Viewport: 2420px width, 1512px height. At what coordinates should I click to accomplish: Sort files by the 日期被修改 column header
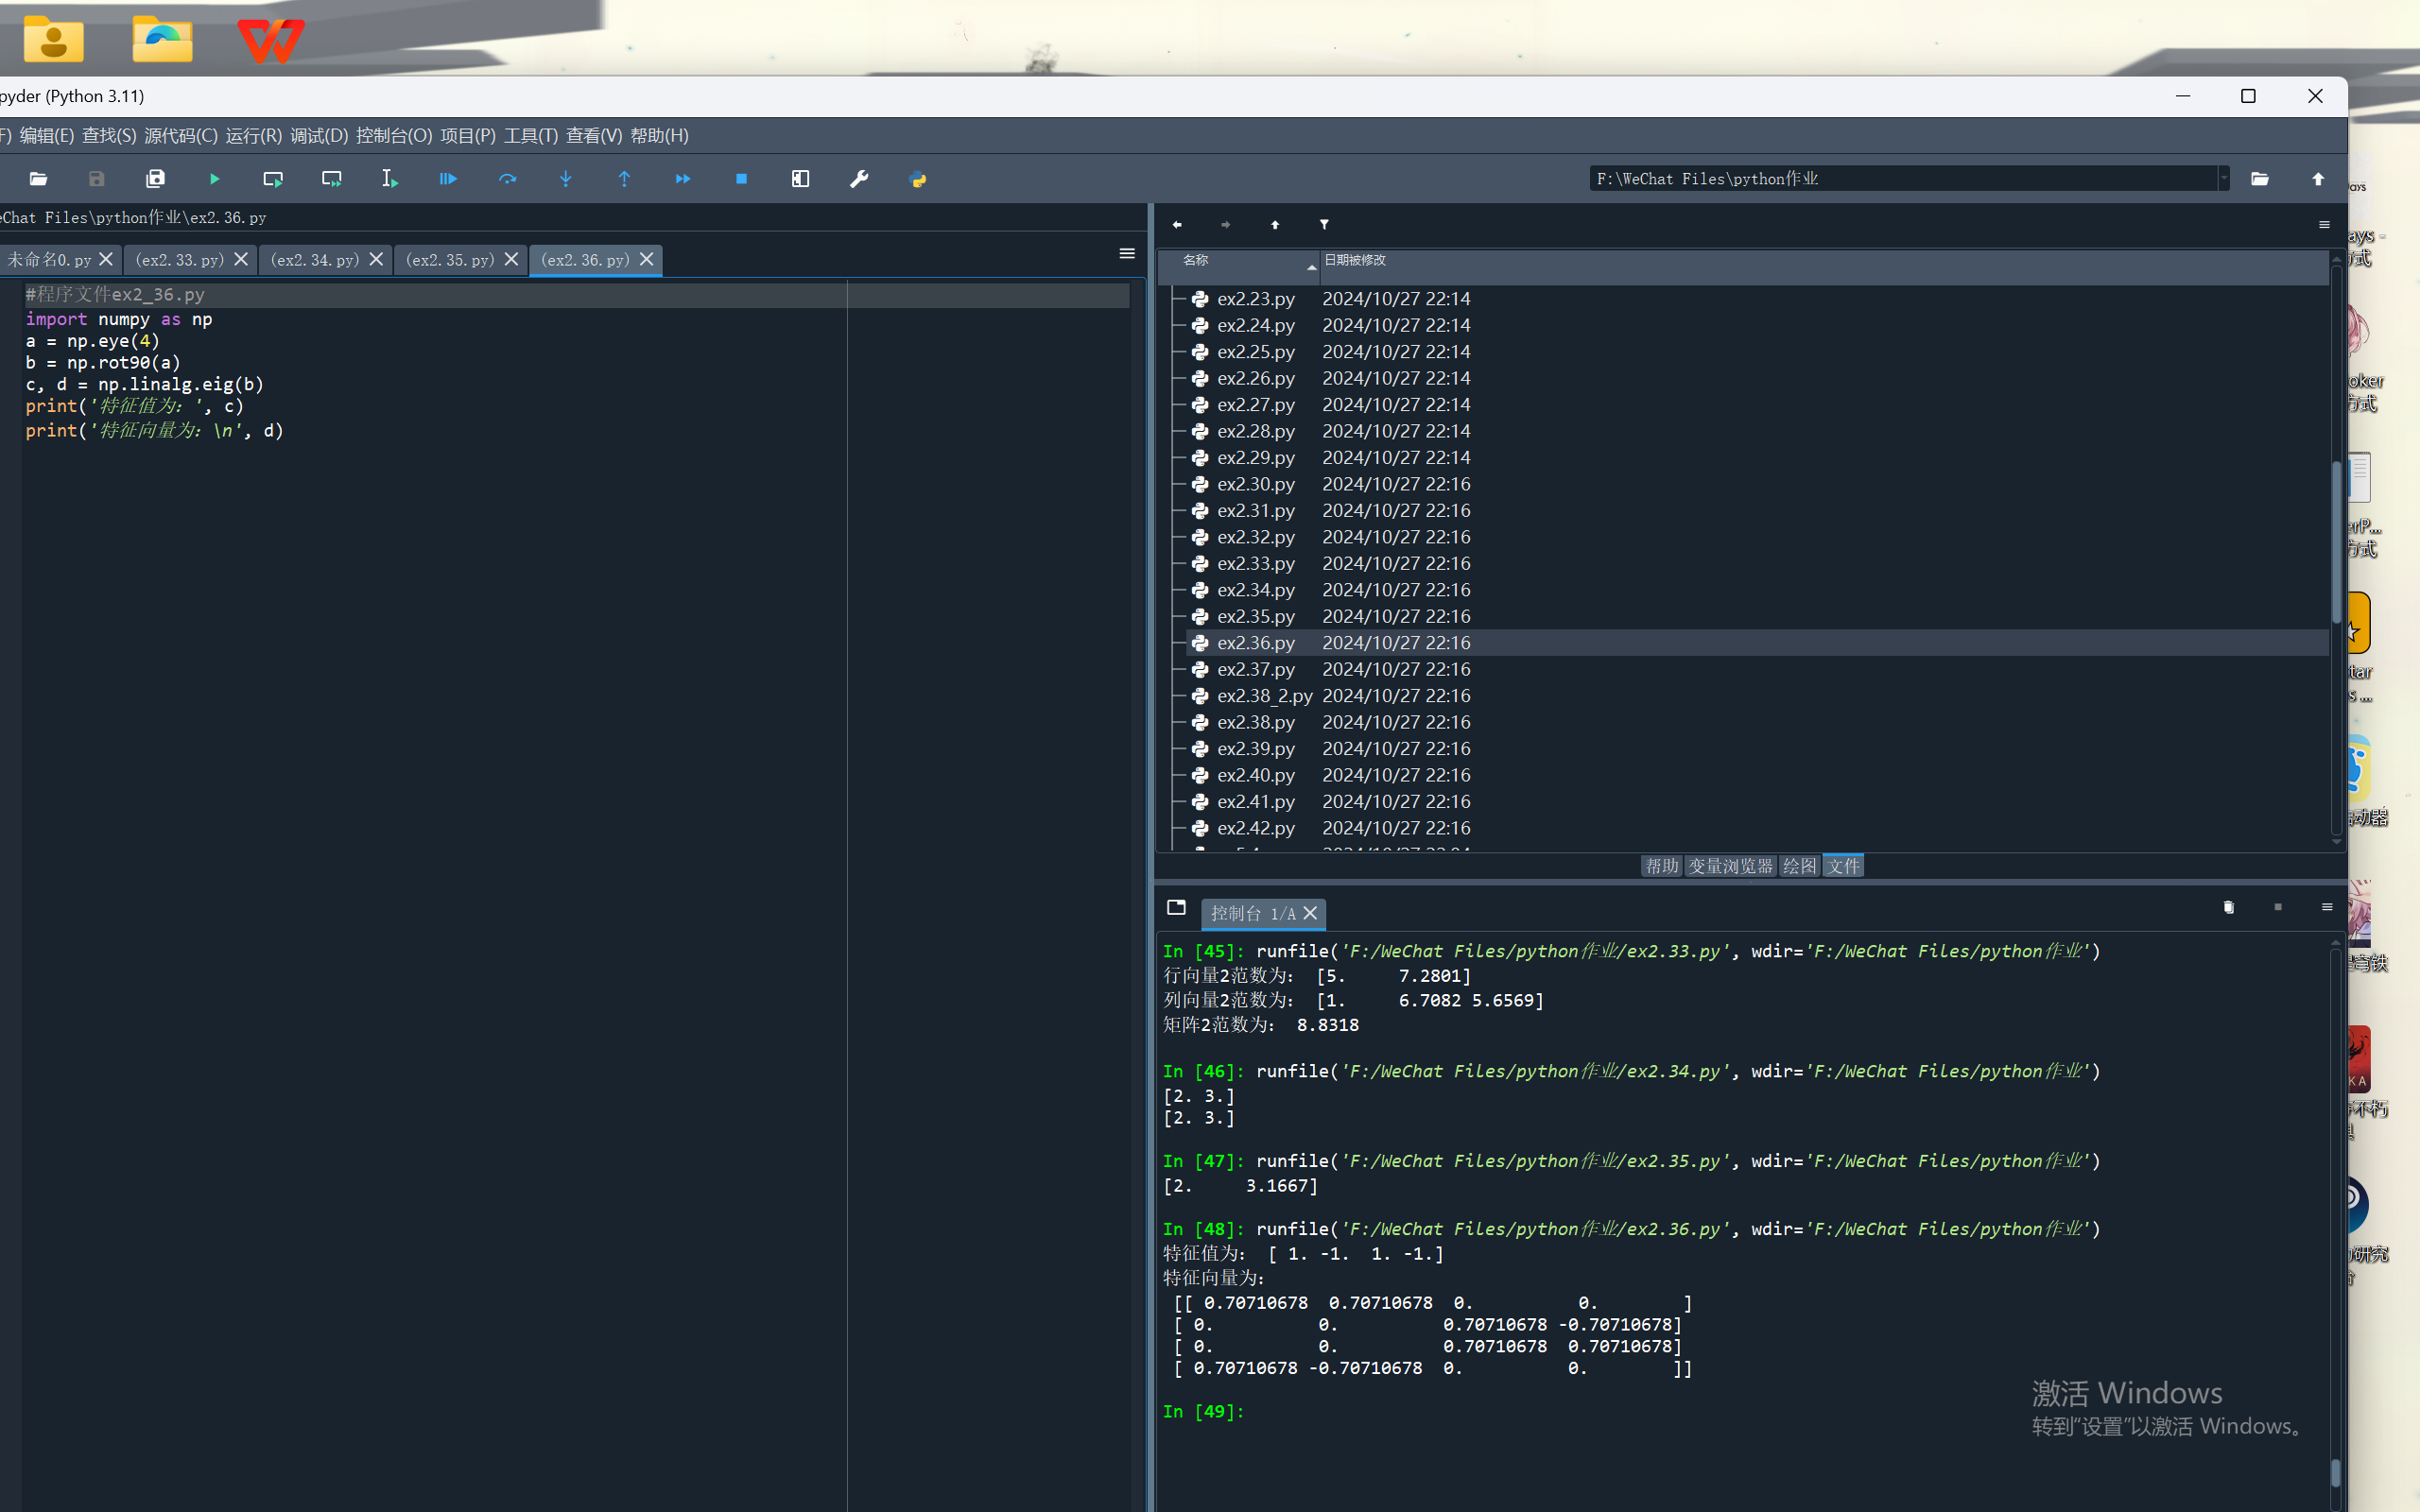(1355, 260)
